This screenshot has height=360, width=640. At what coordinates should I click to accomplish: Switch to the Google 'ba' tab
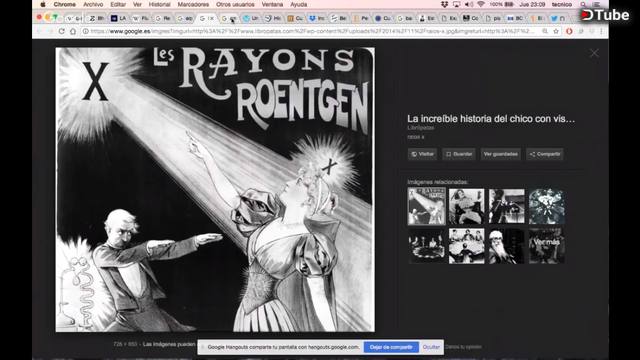(405, 18)
